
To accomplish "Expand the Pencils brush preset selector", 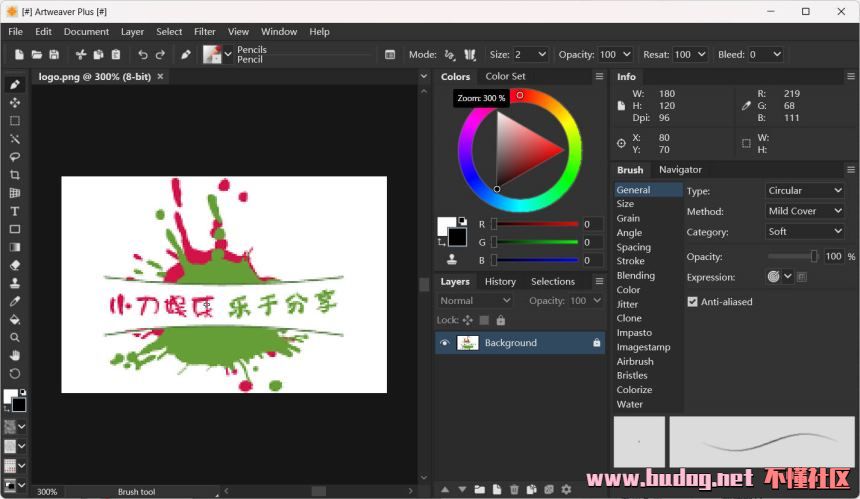I will 228,54.
